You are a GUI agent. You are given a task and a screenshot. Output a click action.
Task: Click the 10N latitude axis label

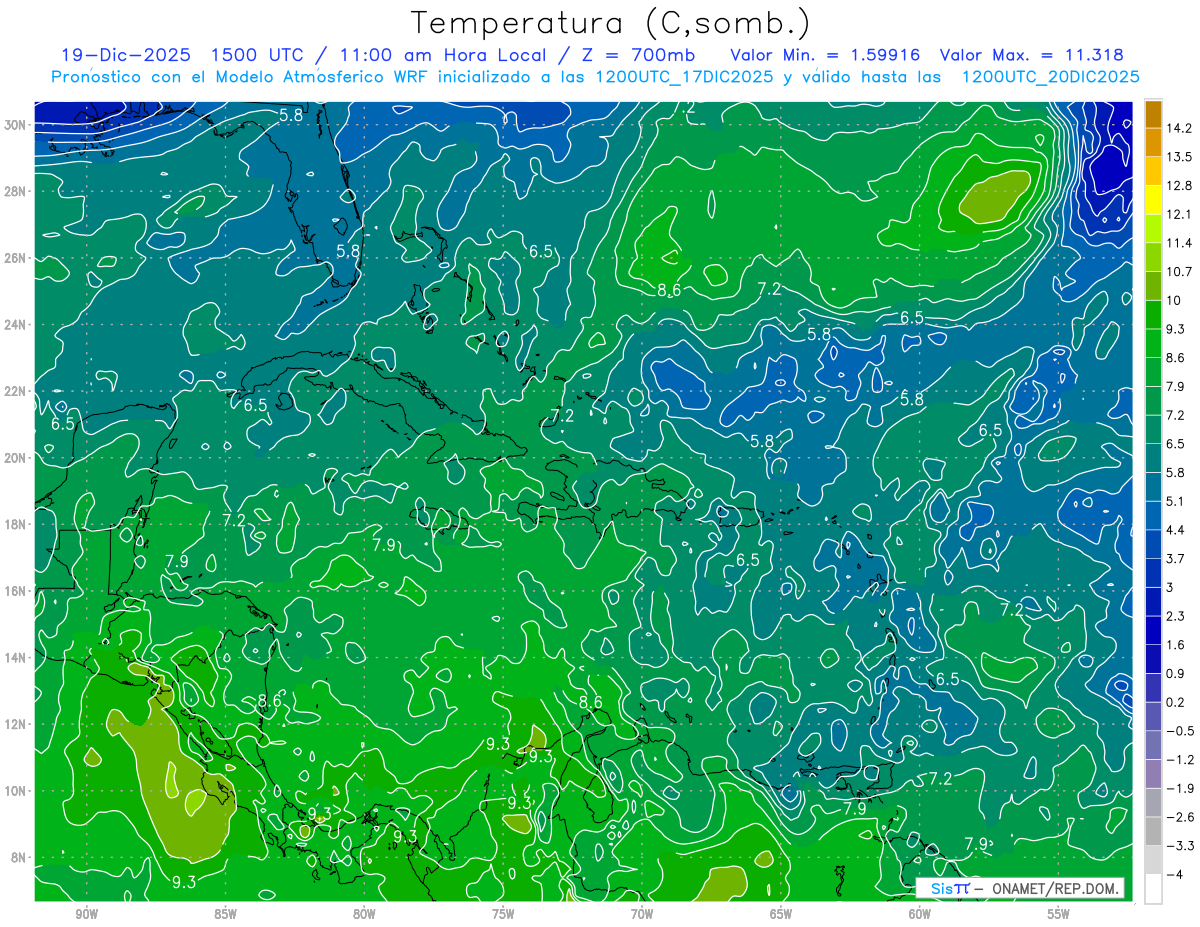pyautogui.click(x=16, y=791)
